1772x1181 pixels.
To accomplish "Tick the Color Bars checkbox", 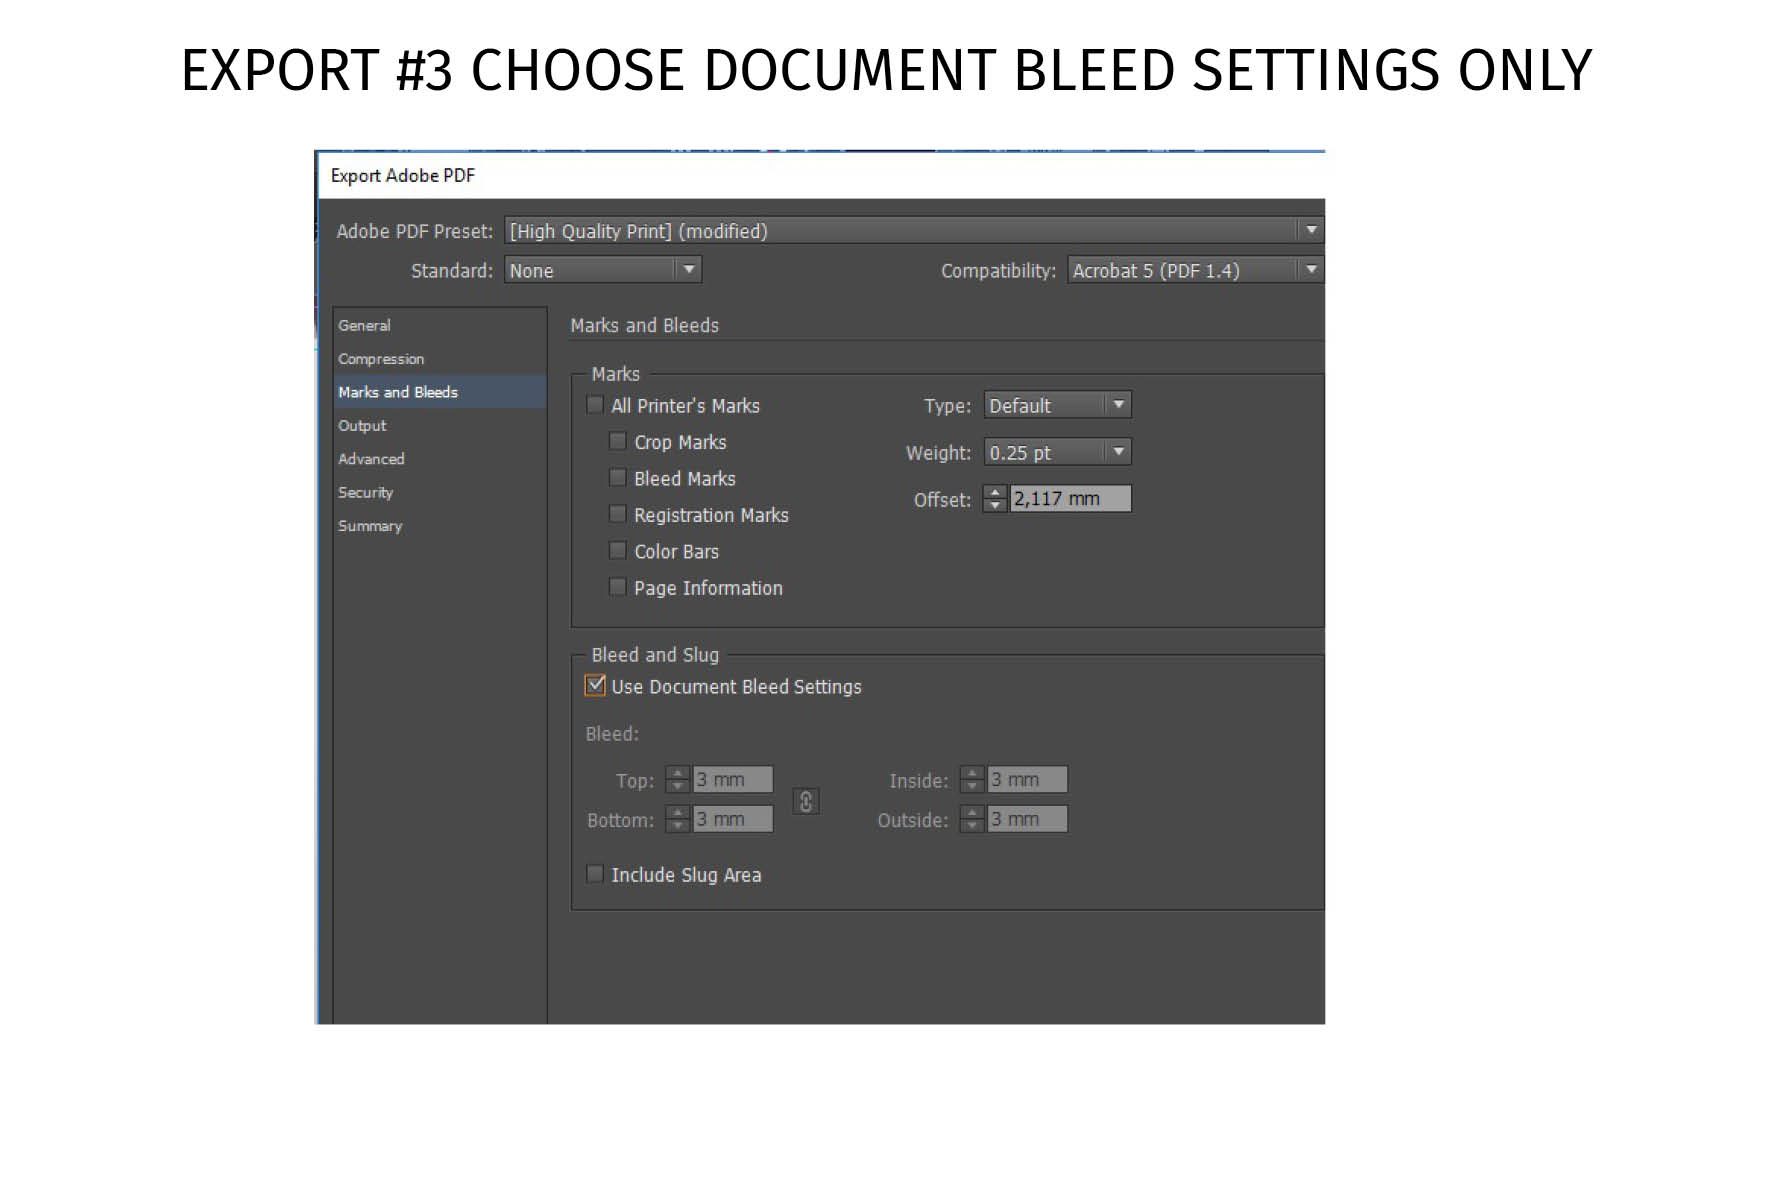I will pyautogui.click(x=618, y=551).
